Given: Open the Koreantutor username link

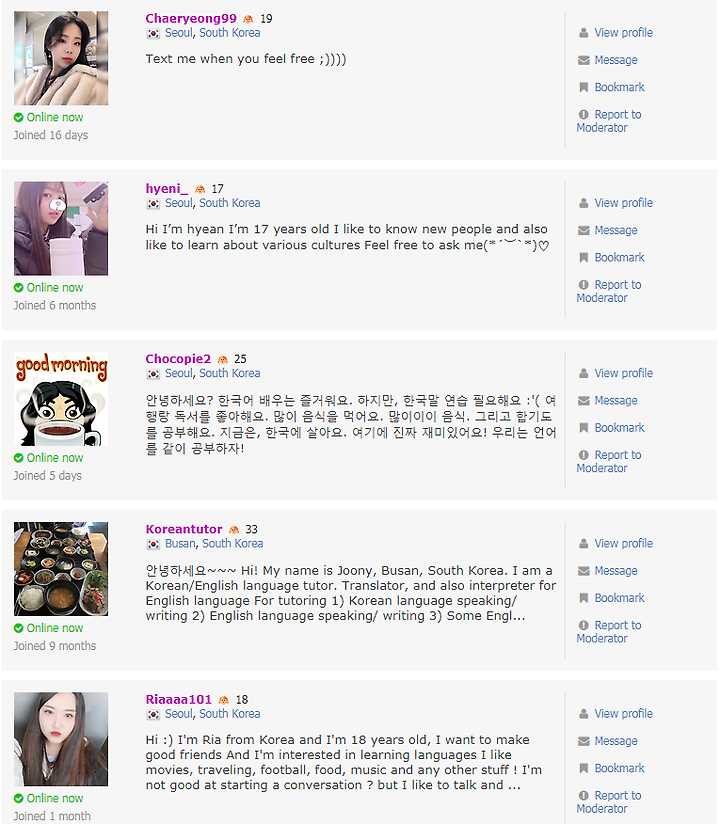Looking at the screenshot, I should [x=184, y=529].
